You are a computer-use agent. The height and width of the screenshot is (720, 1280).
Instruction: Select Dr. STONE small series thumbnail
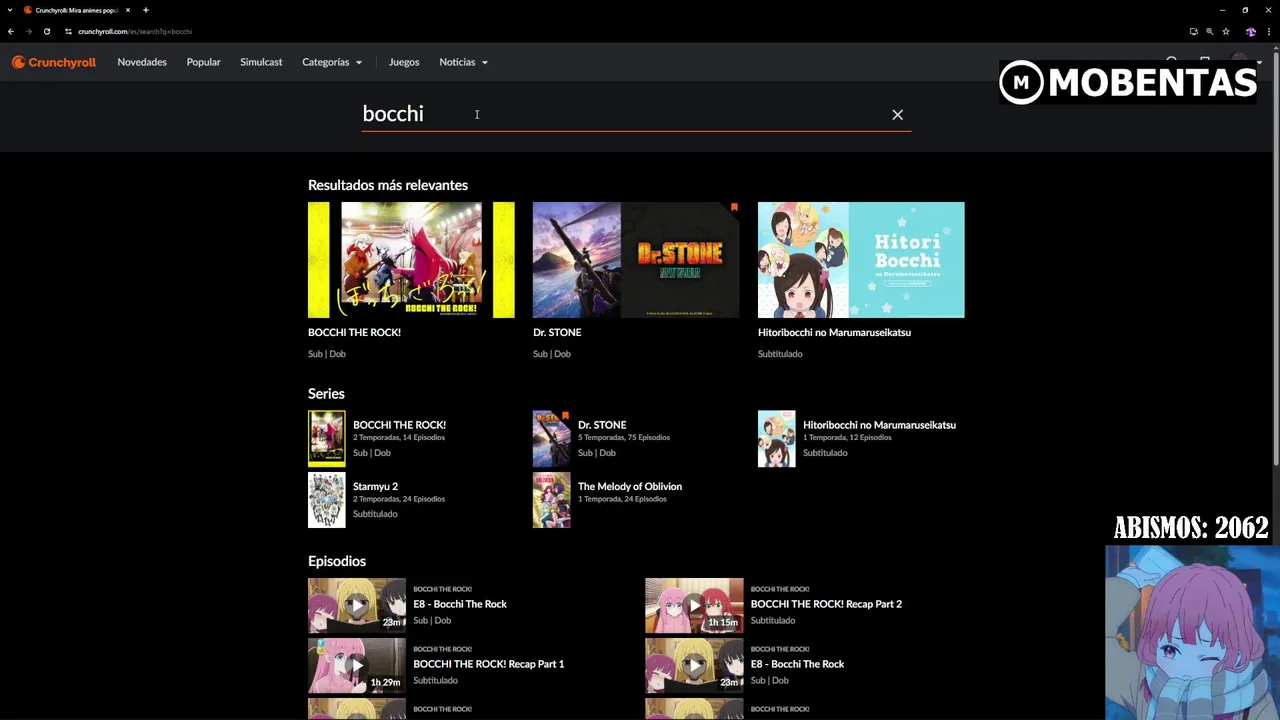point(551,439)
